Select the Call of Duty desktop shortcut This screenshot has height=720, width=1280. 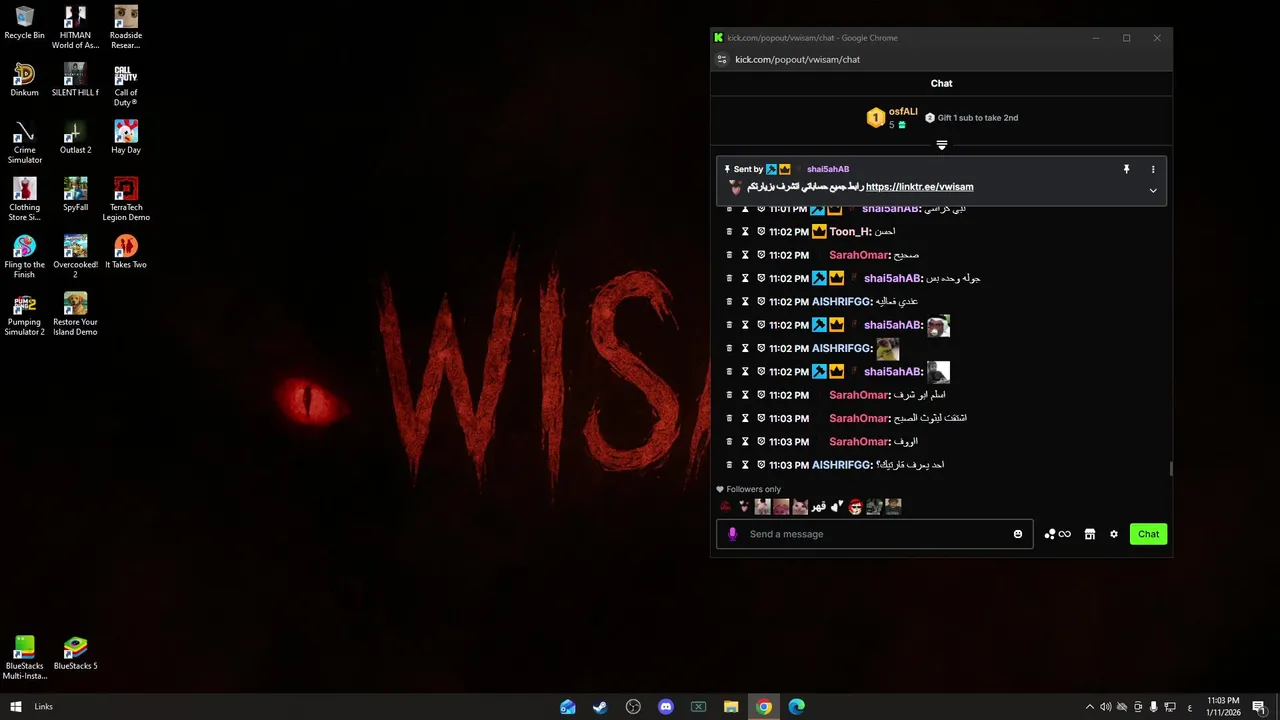(126, 85)
